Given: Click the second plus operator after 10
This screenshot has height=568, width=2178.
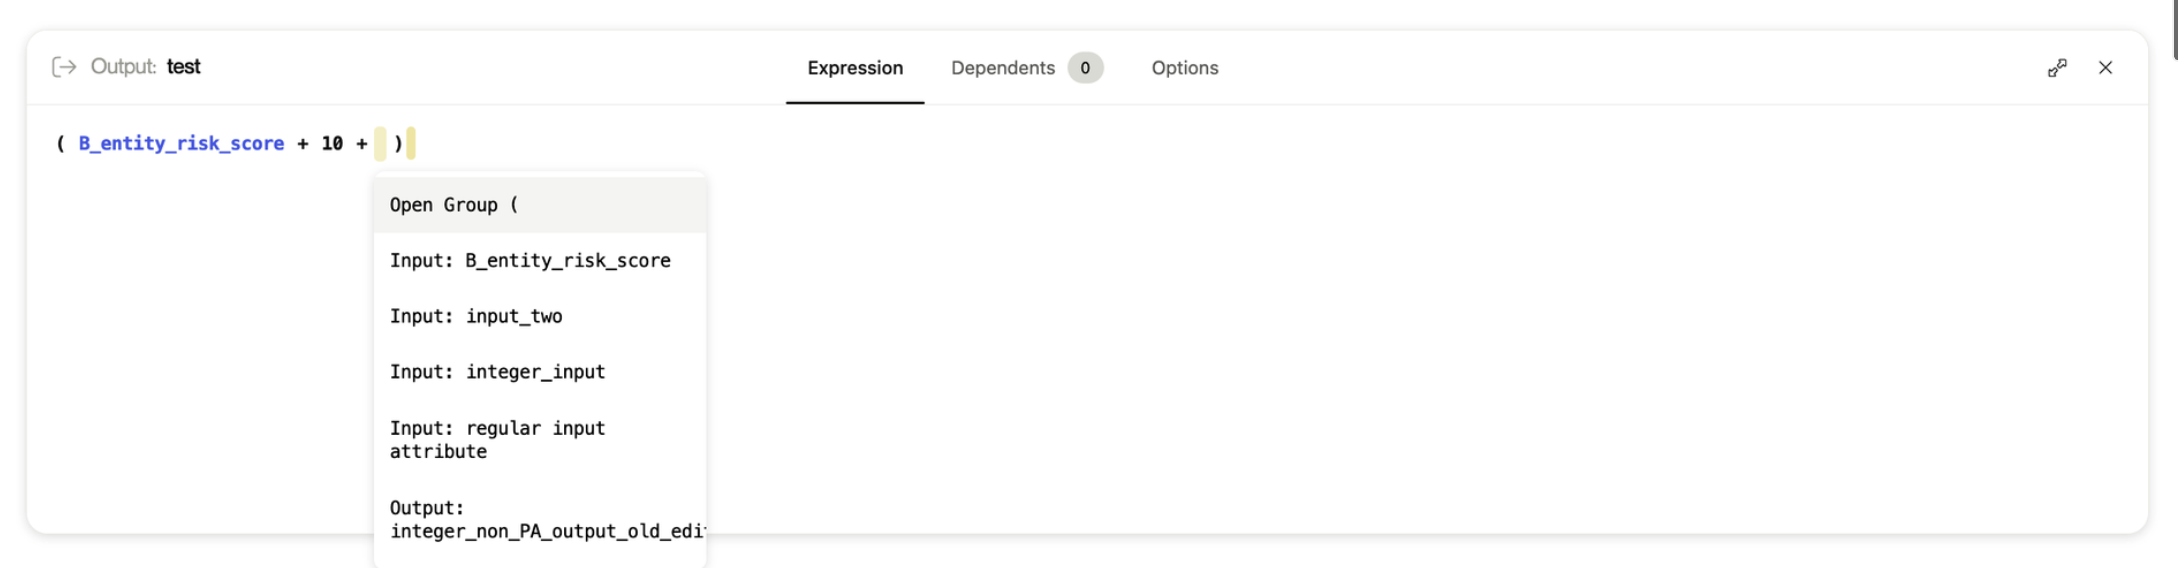Looking at the screenshot, I should 362,144.
